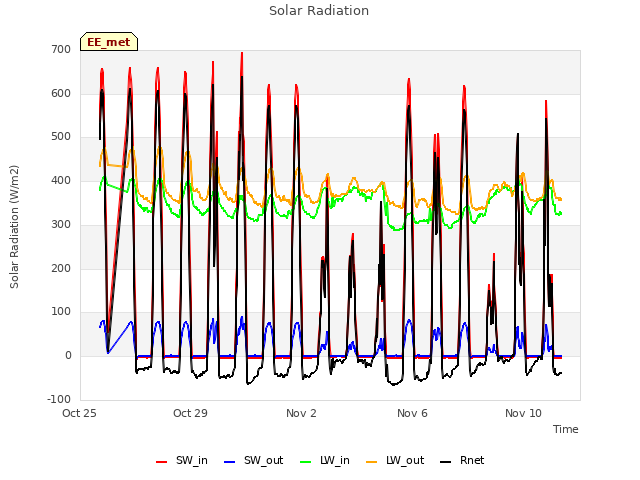The height and width of the screenshot is (480, 640).
Task: Click the 500 y-axis tick label
Action: coord(61,137)
